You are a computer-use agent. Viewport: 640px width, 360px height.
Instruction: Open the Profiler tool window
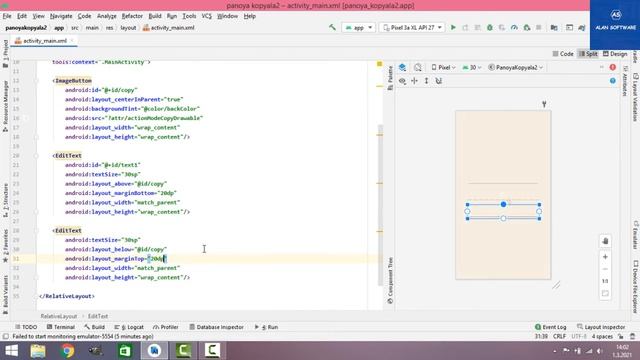point(166,327)
